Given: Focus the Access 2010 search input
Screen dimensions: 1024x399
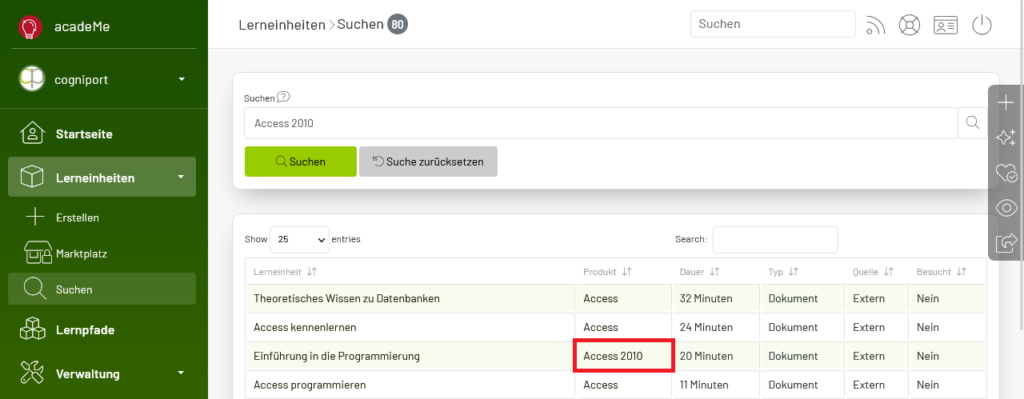Looking at the screenshot, I should tap(601, 123).
